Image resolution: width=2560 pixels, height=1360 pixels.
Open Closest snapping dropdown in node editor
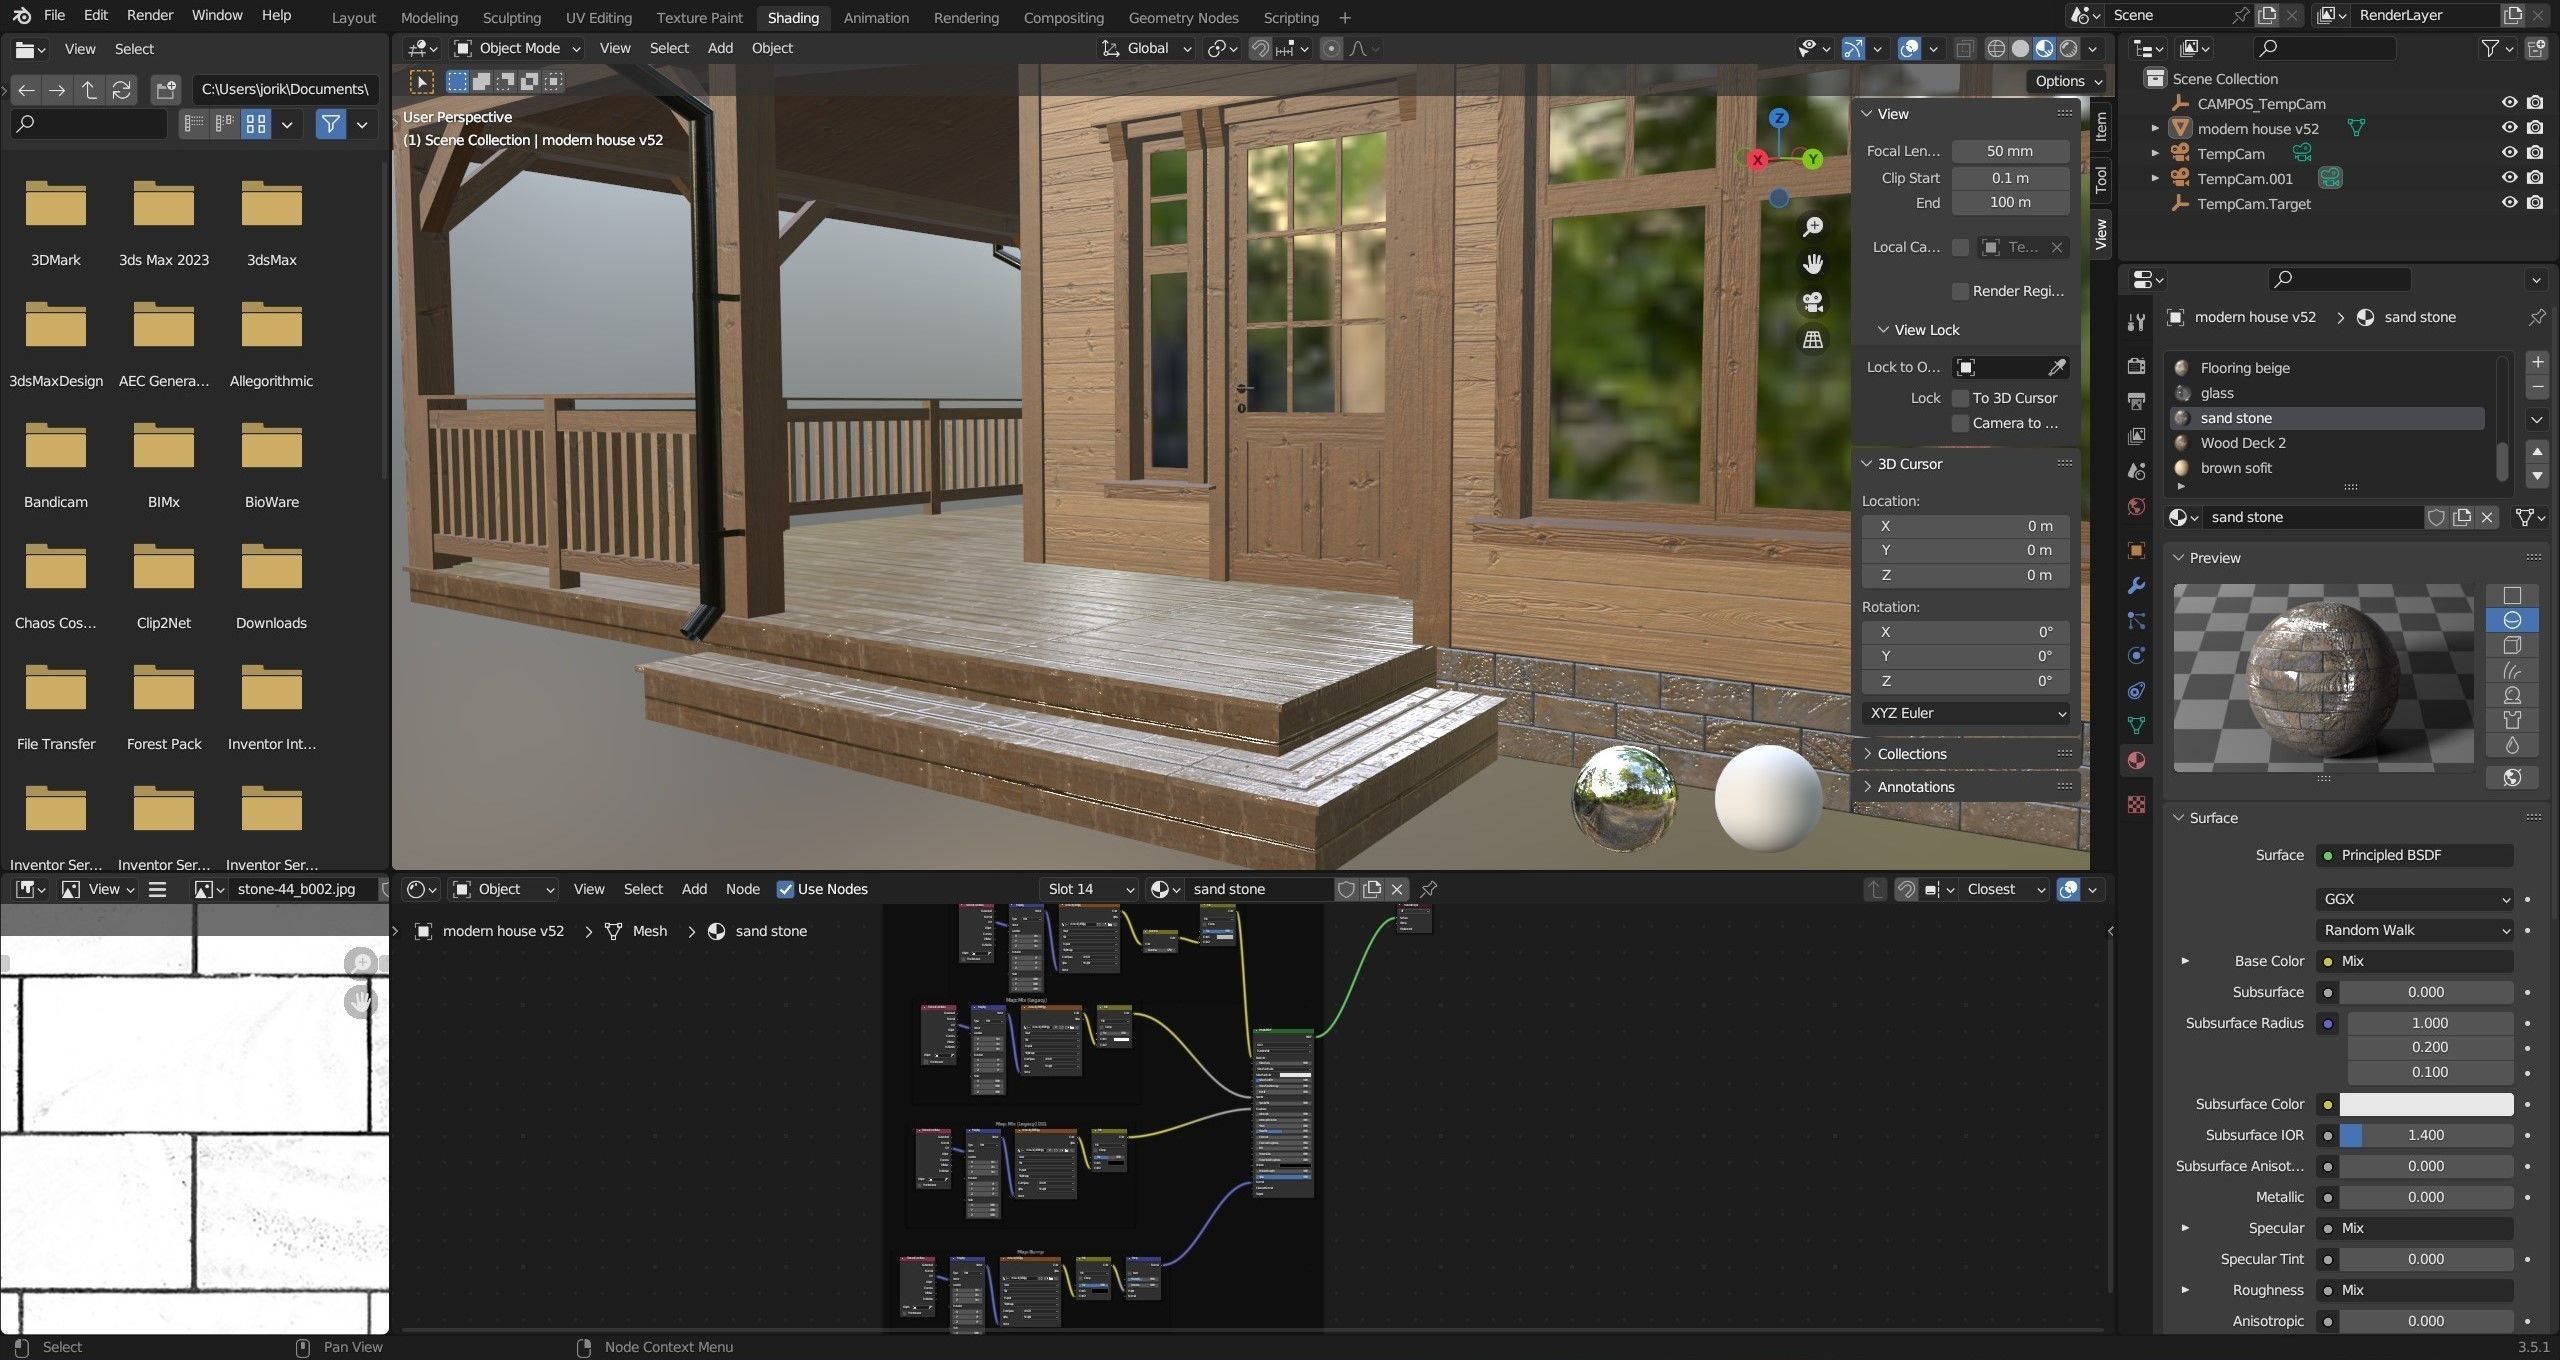pyautogui.click(x=2005, y=889)
